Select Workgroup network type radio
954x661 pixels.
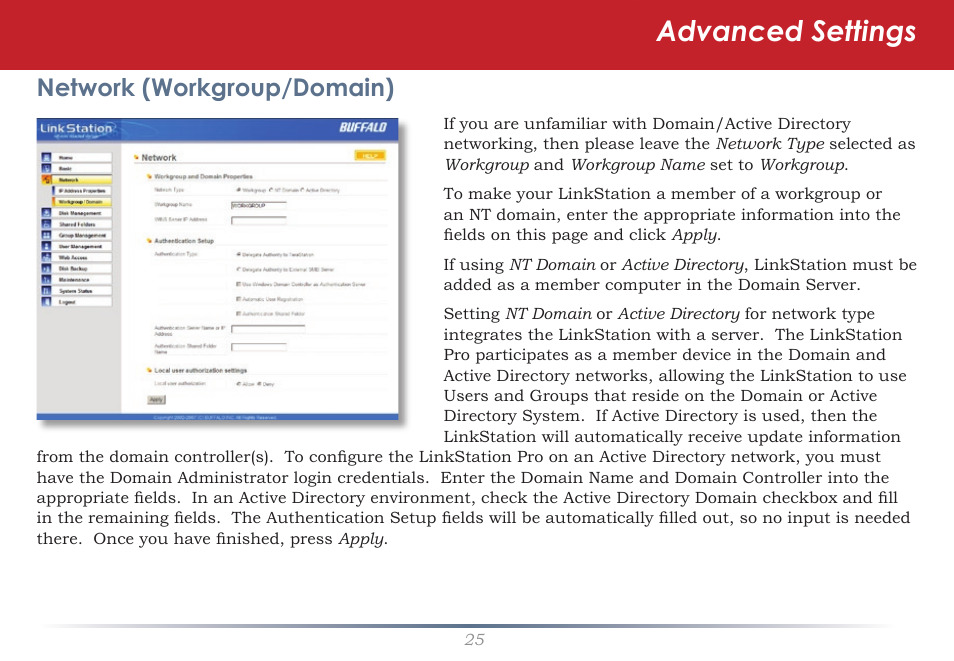238,190
